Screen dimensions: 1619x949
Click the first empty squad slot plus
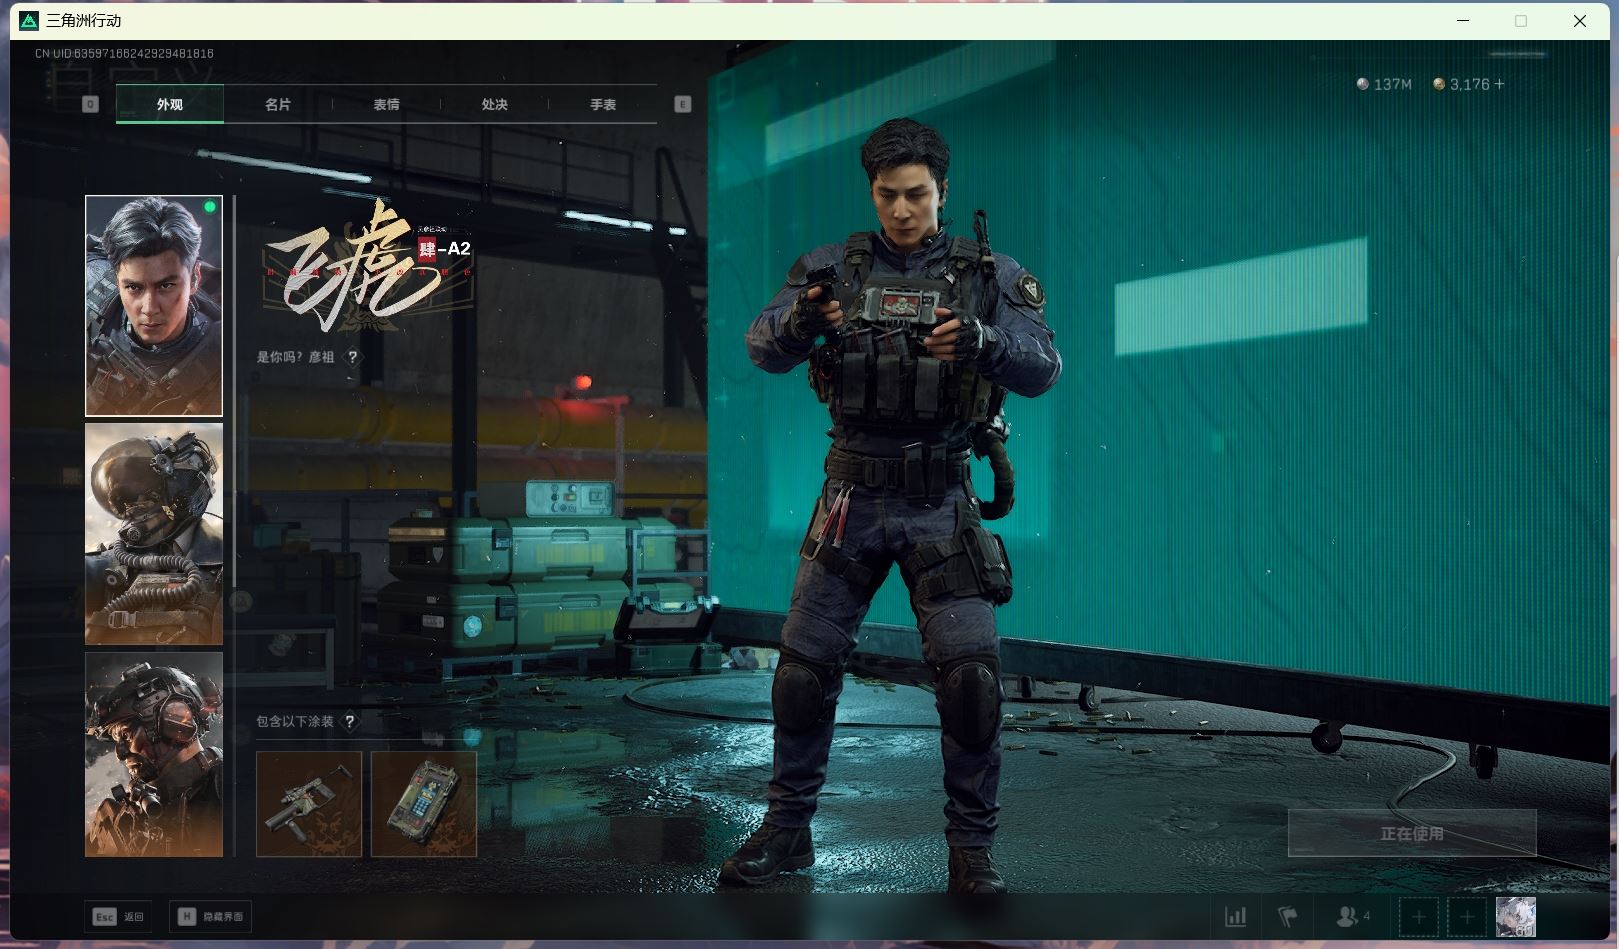point(1418,916)
